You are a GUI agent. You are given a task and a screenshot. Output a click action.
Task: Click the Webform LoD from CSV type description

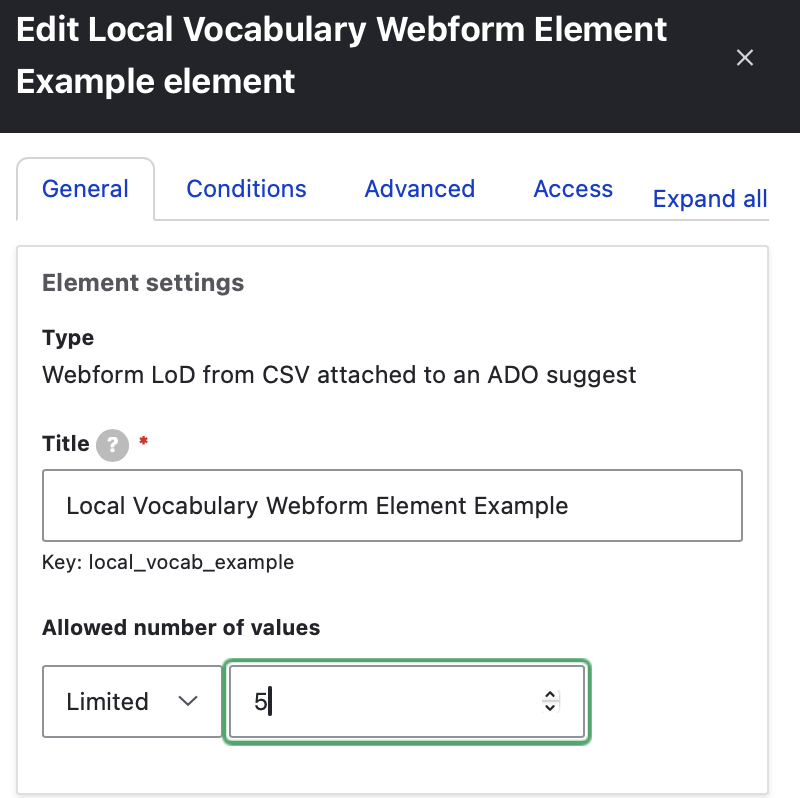[x=339, y=375]
